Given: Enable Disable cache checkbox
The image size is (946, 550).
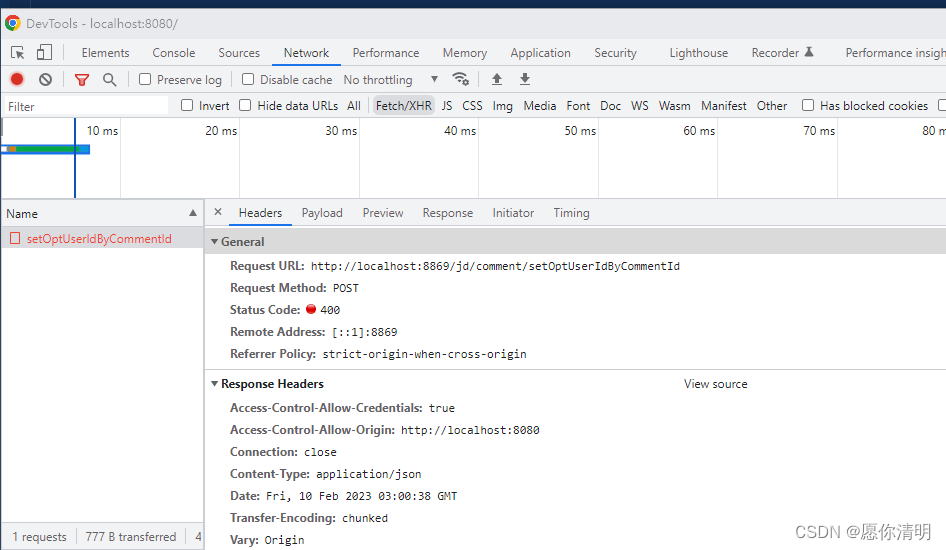Looking at the screenshot, I should click(248, 79).
